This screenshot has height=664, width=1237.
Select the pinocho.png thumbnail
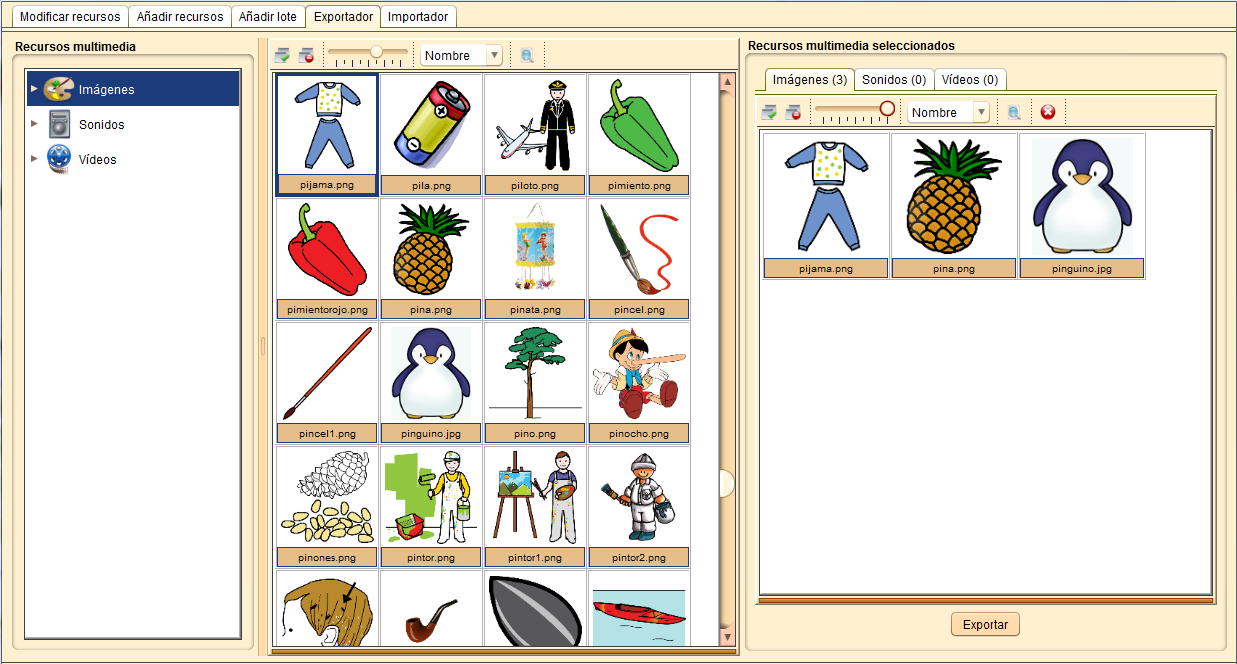point(639,383)
